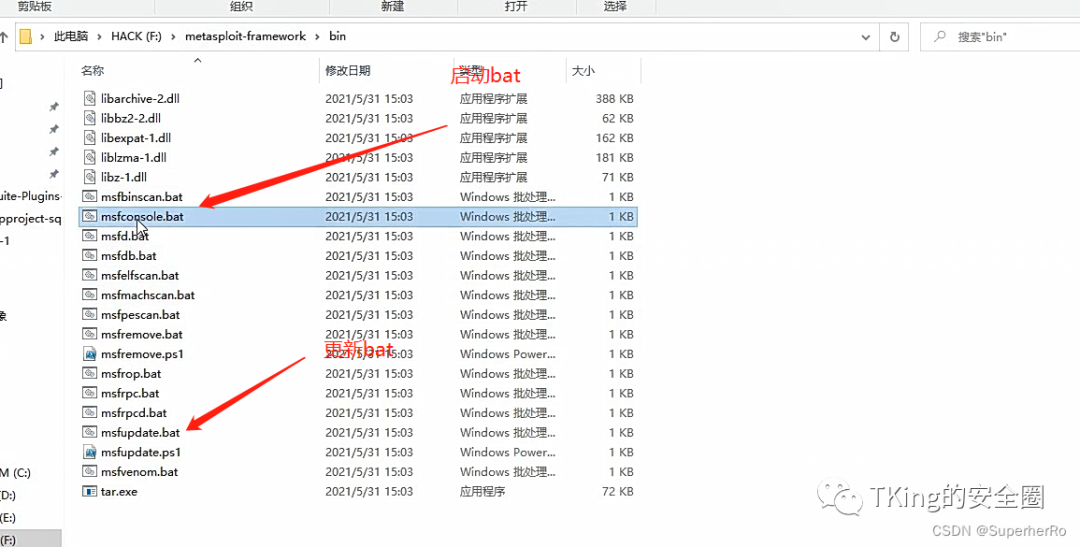Click msfvenom.bat file name
The width and height of the screenshot is (1080, 547).
(139, 472)
